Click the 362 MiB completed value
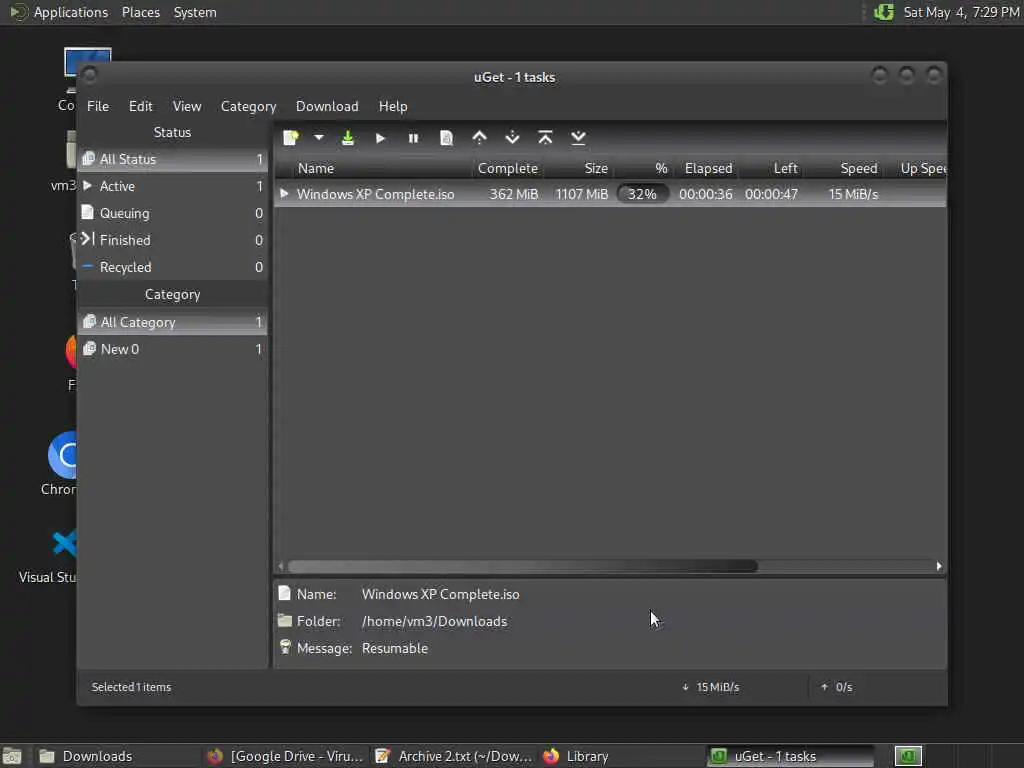The image size is (1024, 768). point(513,194)
